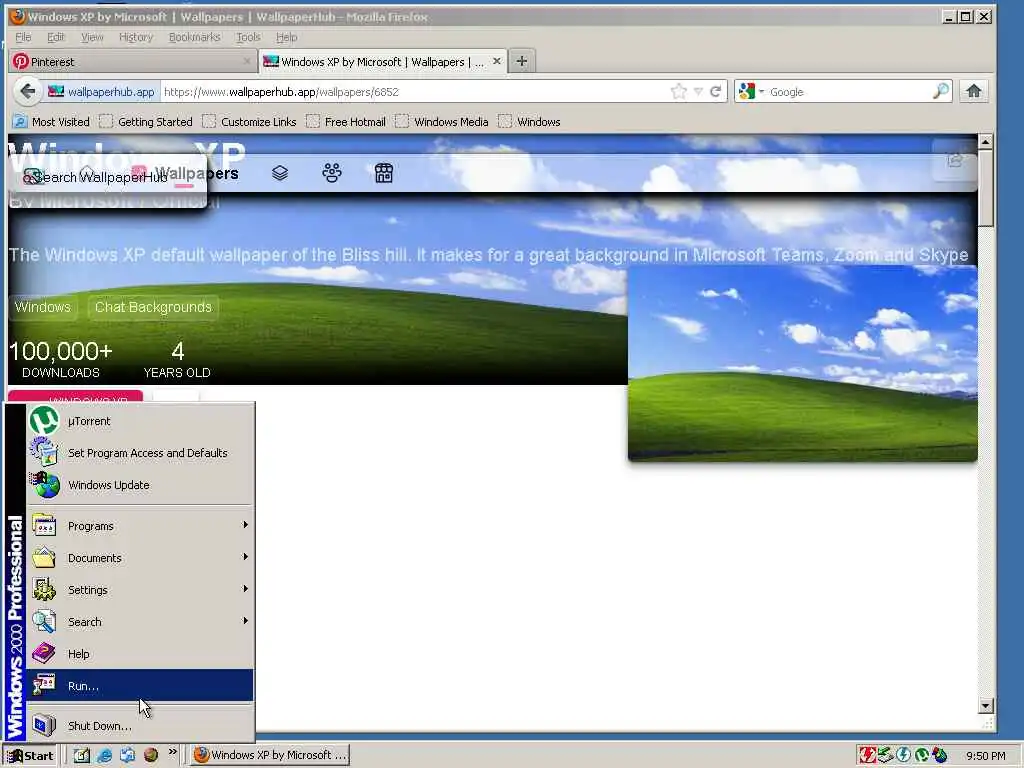Click search magnifier icon in search bar
This screenshot has width=1024, height=768.
pyautogui.click(x=940, y=91)
